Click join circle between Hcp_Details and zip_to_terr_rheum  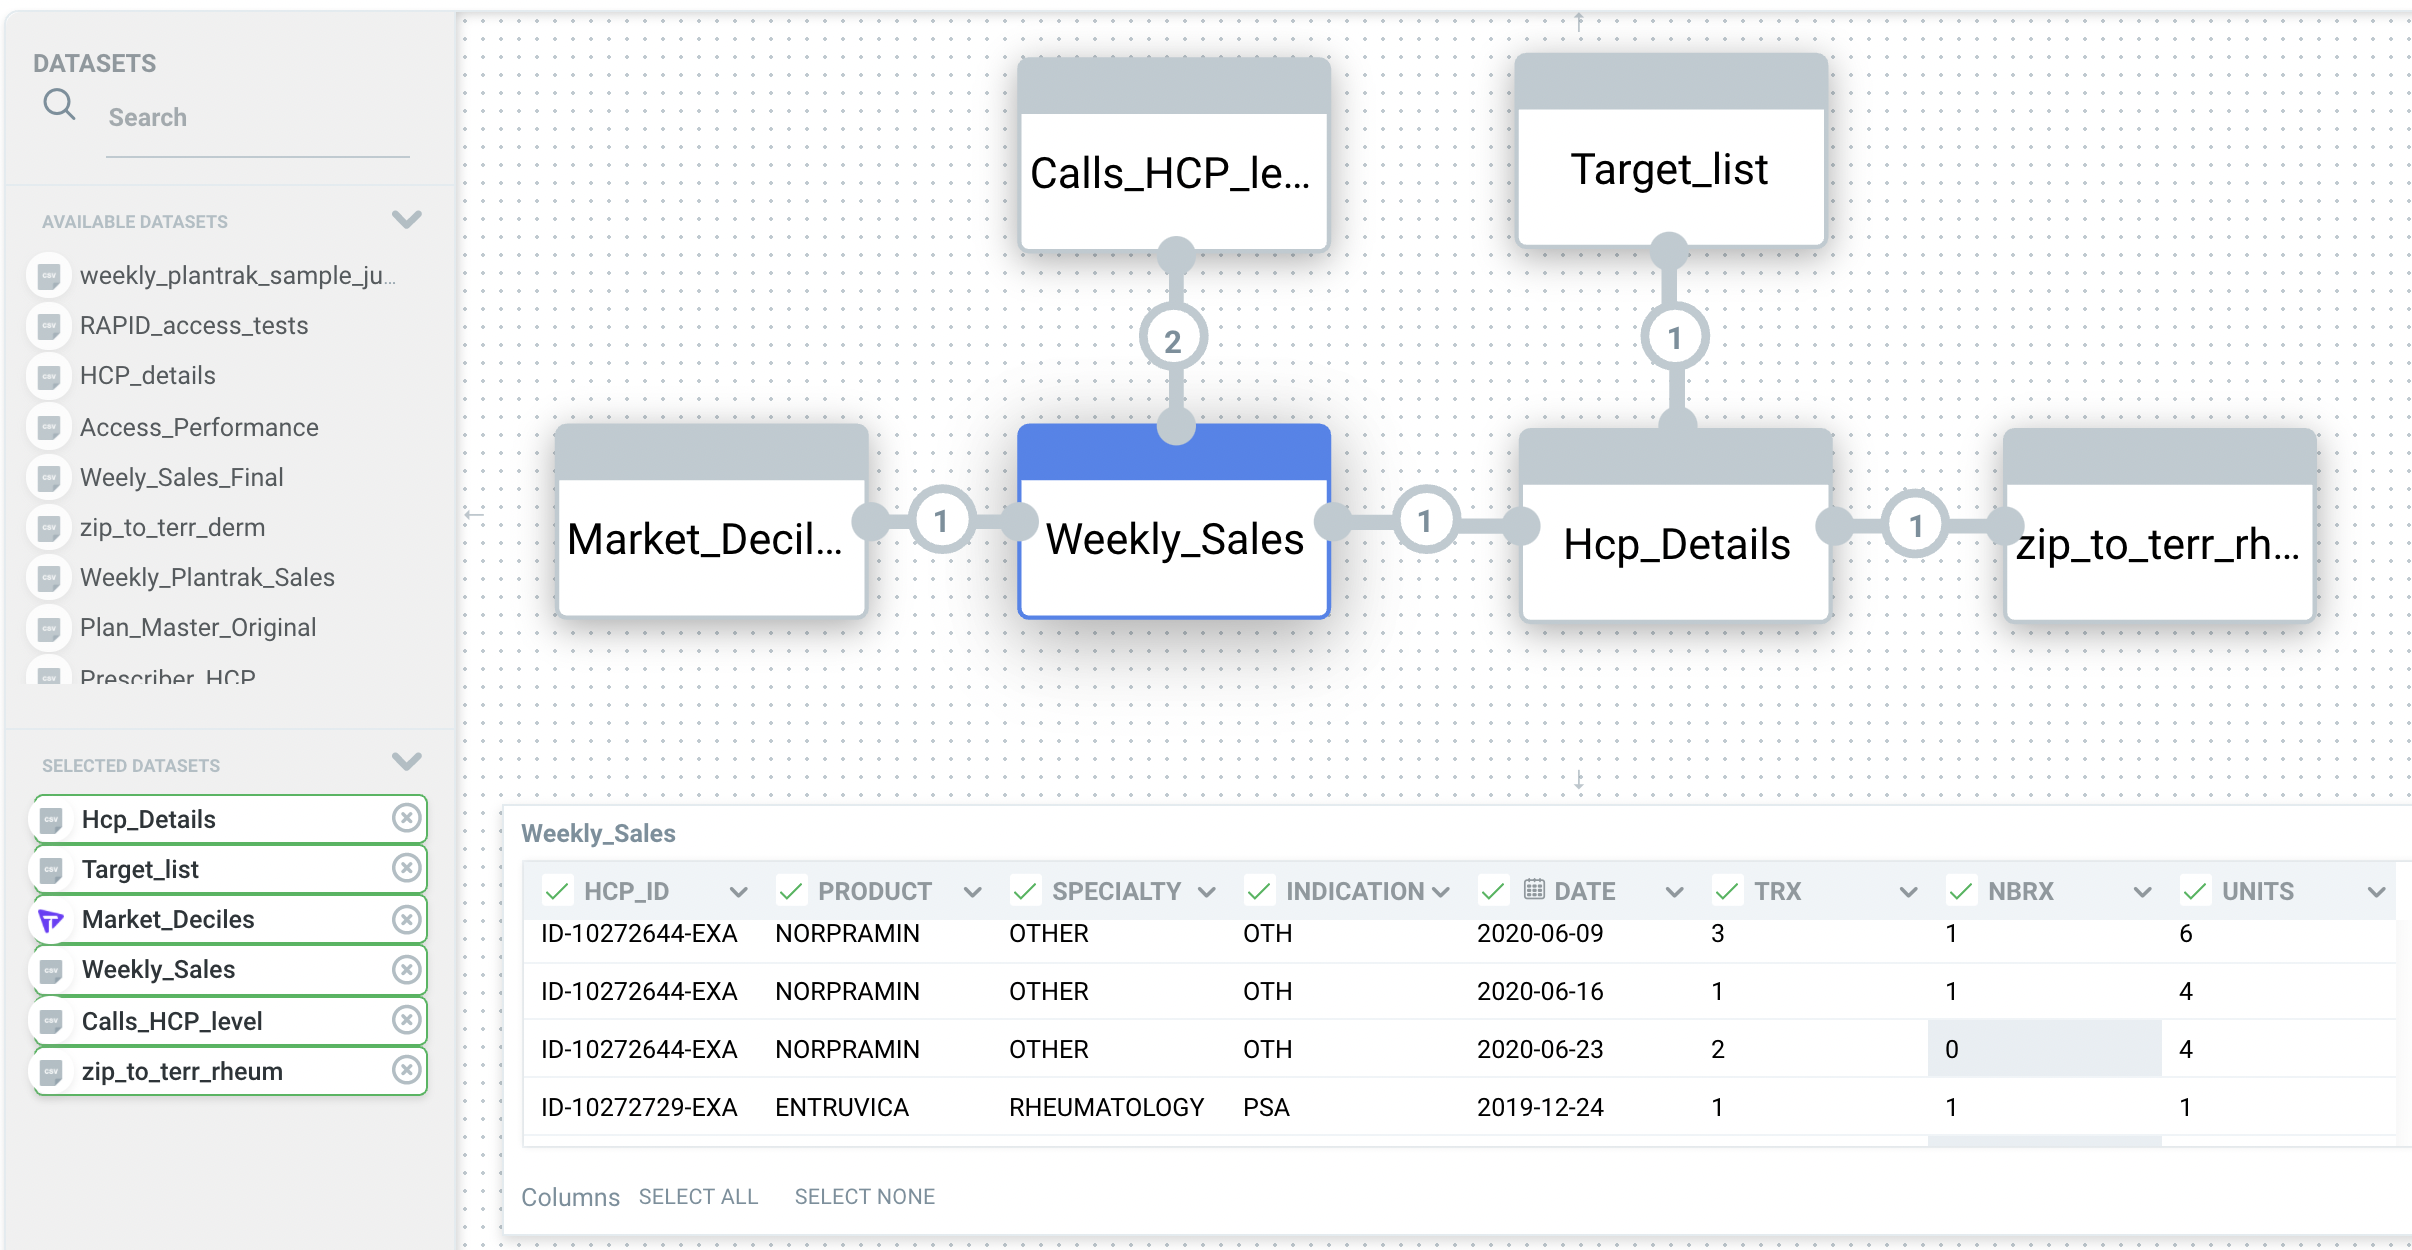coord(1914,525)
